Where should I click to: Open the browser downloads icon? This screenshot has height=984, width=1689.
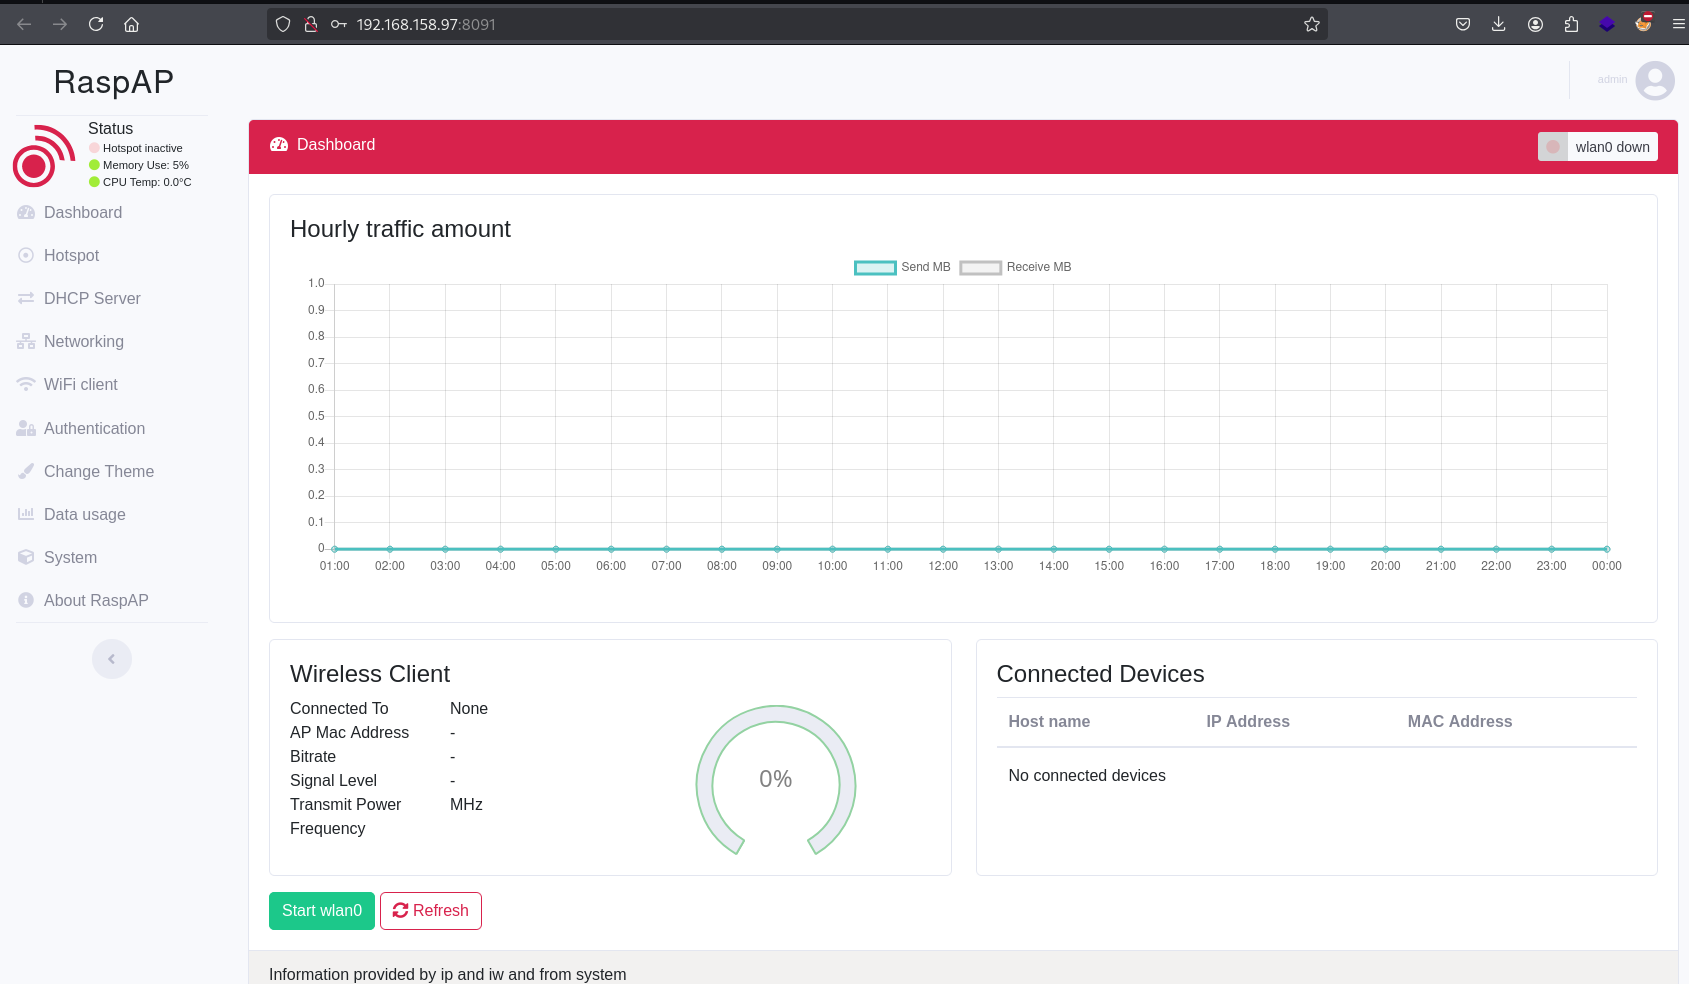pos(1498,24)
